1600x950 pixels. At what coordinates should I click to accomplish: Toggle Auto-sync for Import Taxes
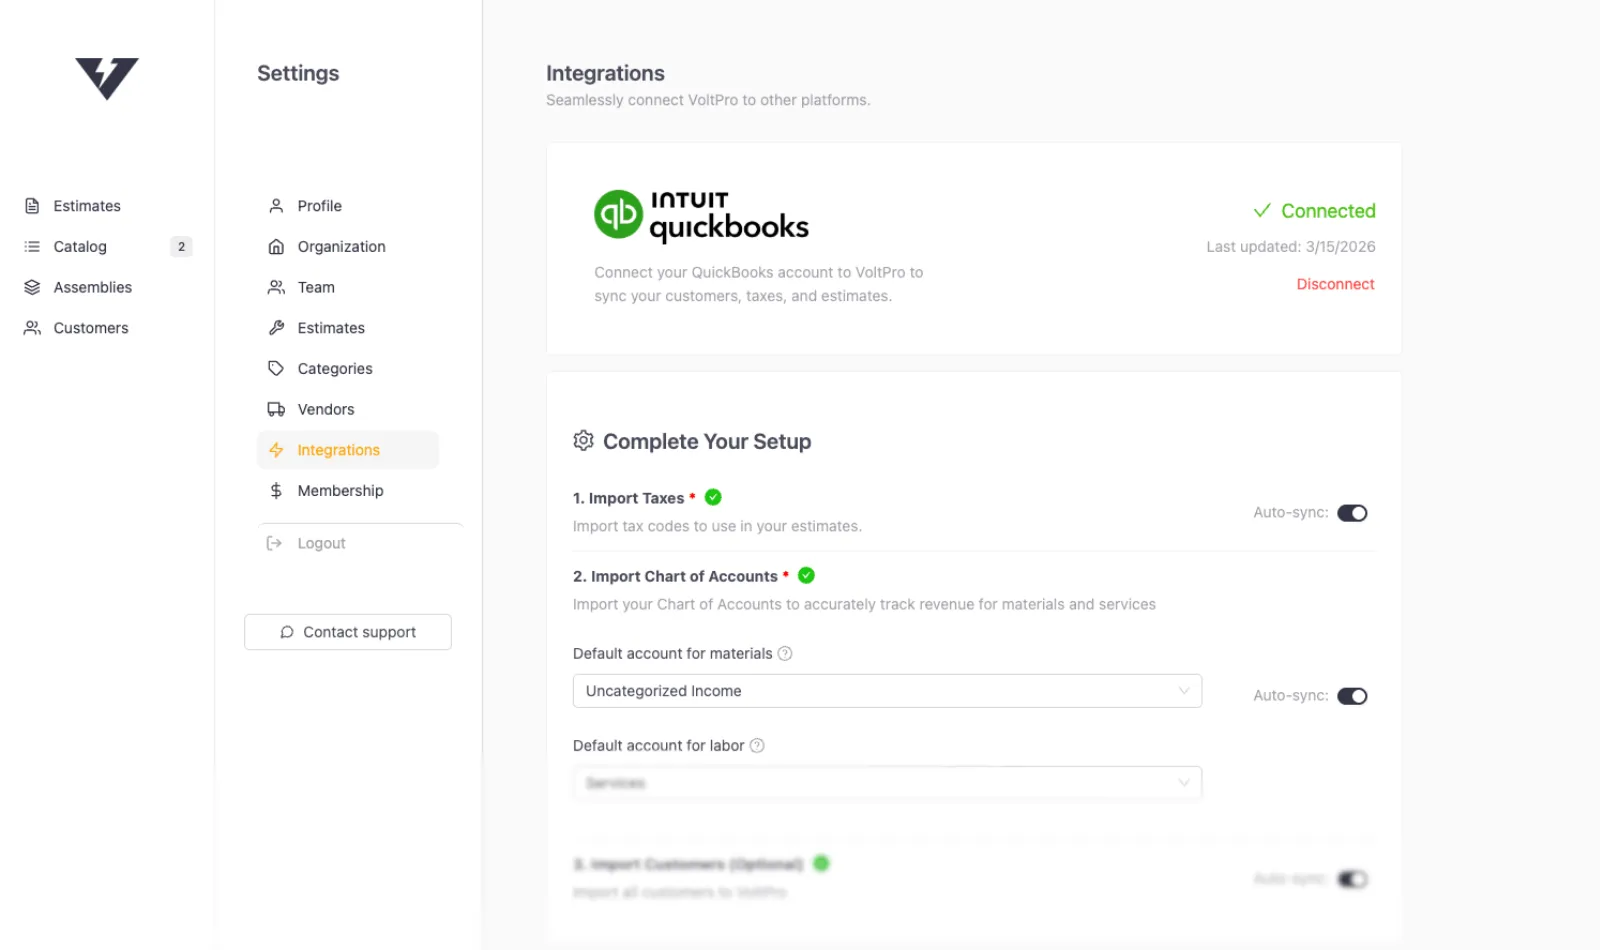[x=1353, y=512]
